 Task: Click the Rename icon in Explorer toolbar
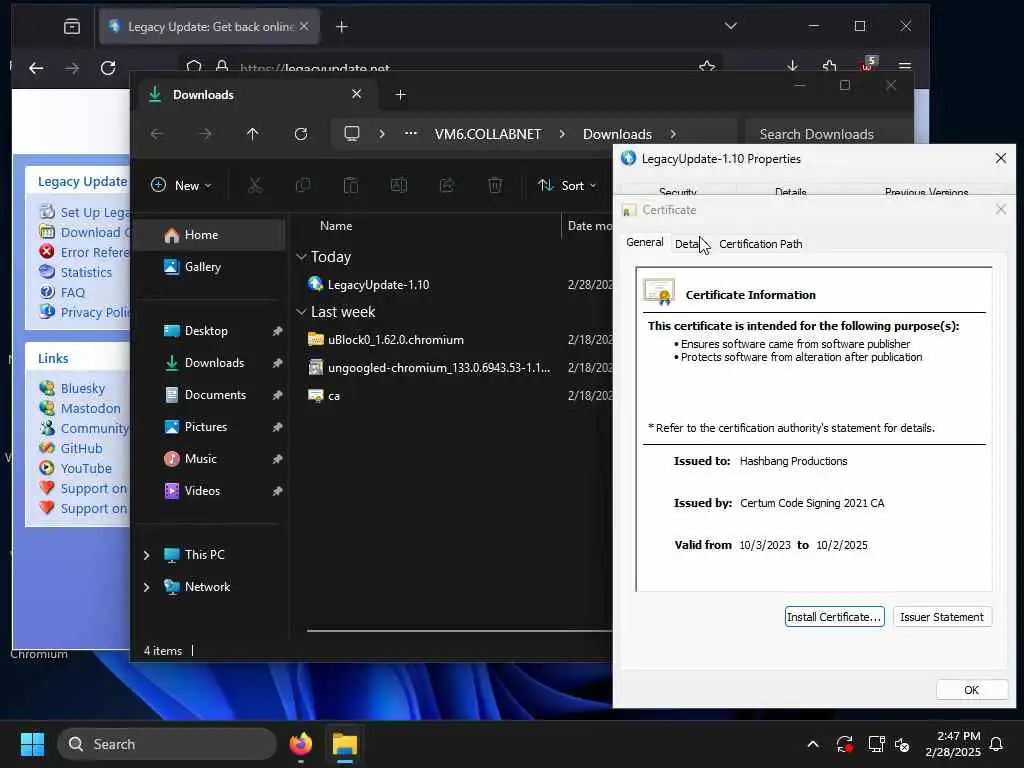[x=398, y=185]
